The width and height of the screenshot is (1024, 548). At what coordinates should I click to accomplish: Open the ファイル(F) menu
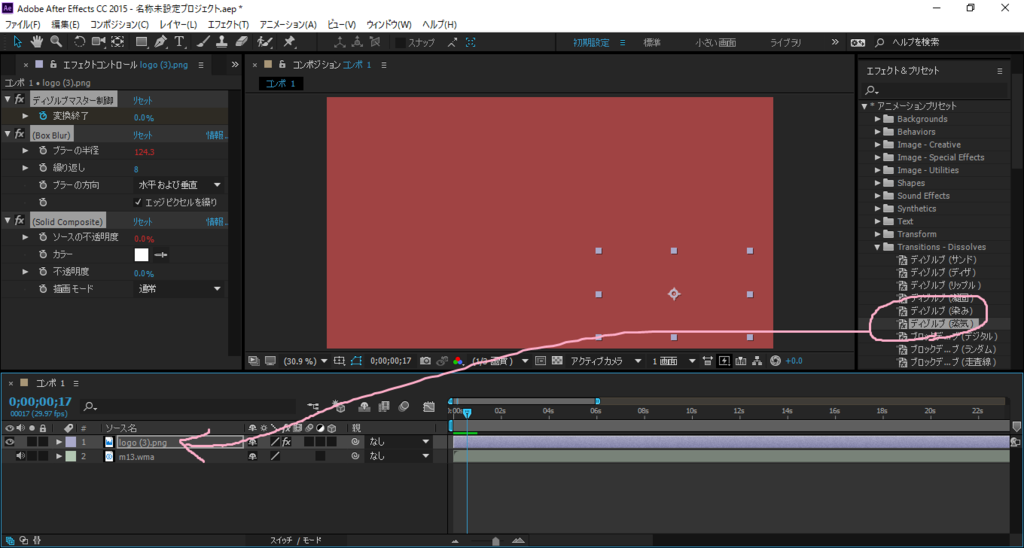(x=22, y=24)
